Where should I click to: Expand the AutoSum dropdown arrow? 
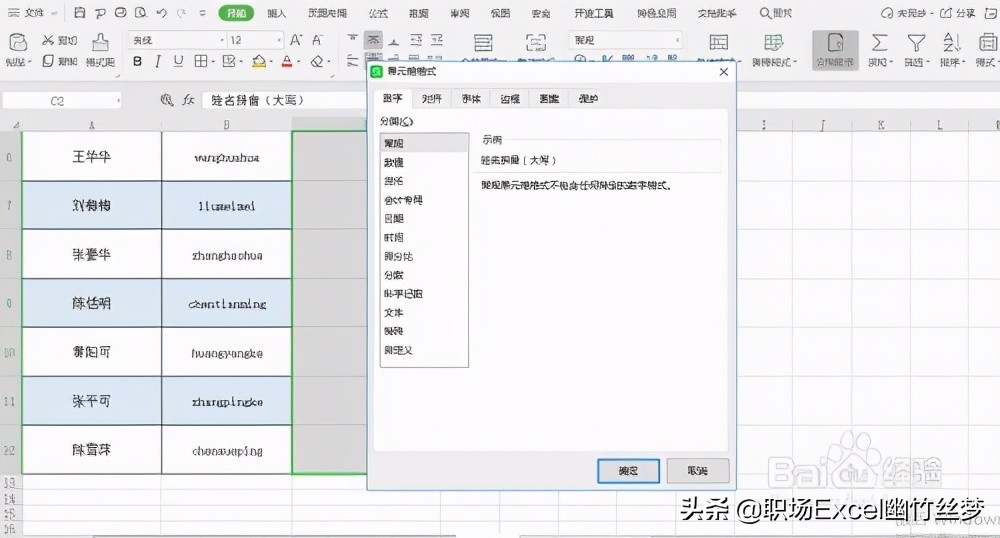point(890,62)
